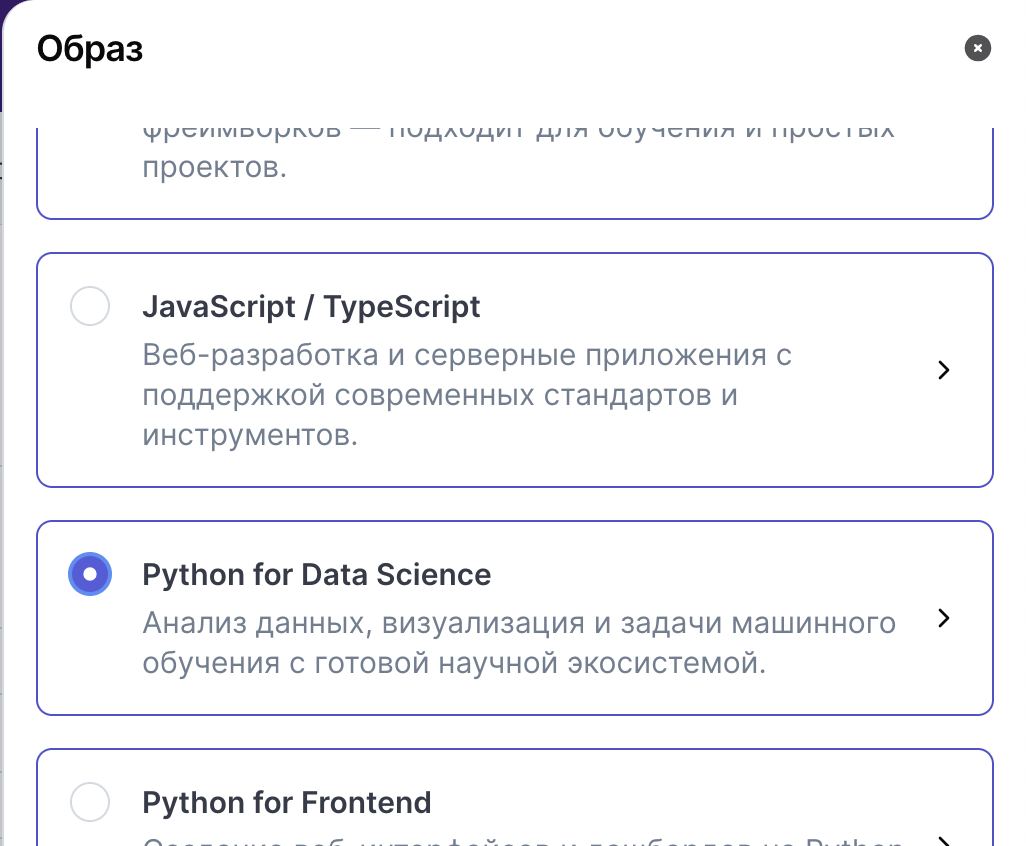
Task: Click the JavaScript / TypeScript title
Action: click(311, 306)
